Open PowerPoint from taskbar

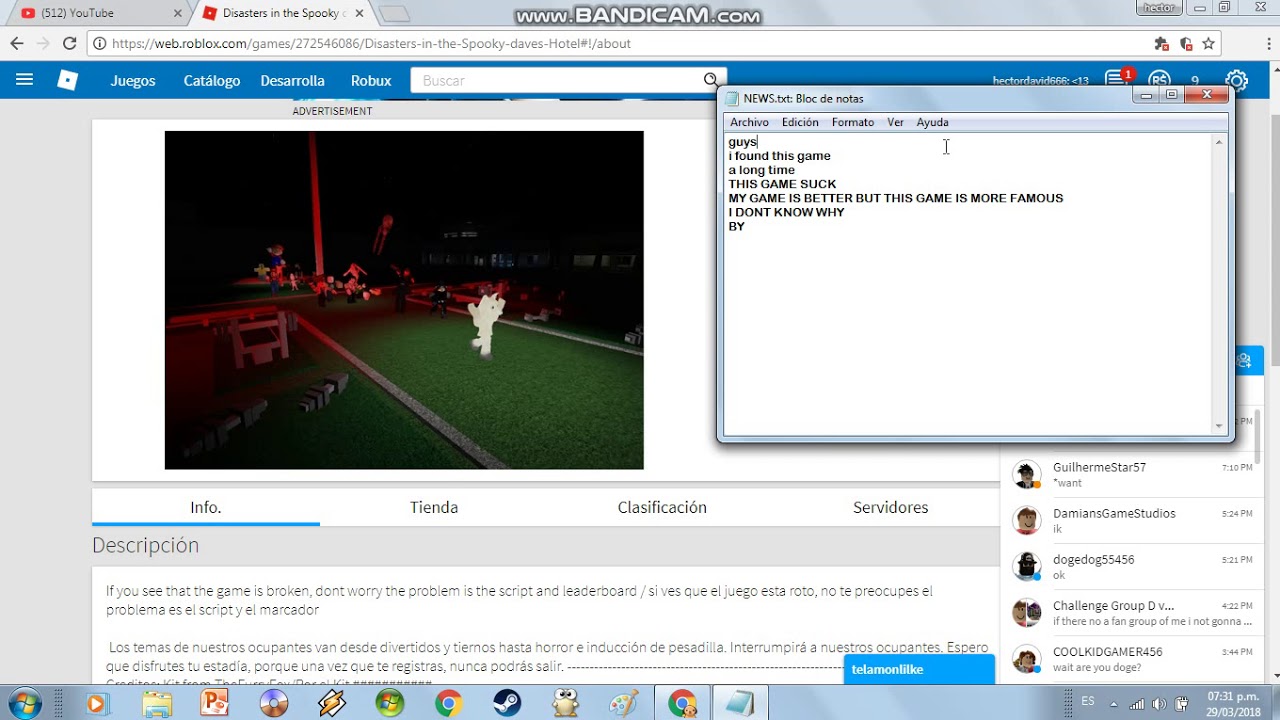click(214, 703)
